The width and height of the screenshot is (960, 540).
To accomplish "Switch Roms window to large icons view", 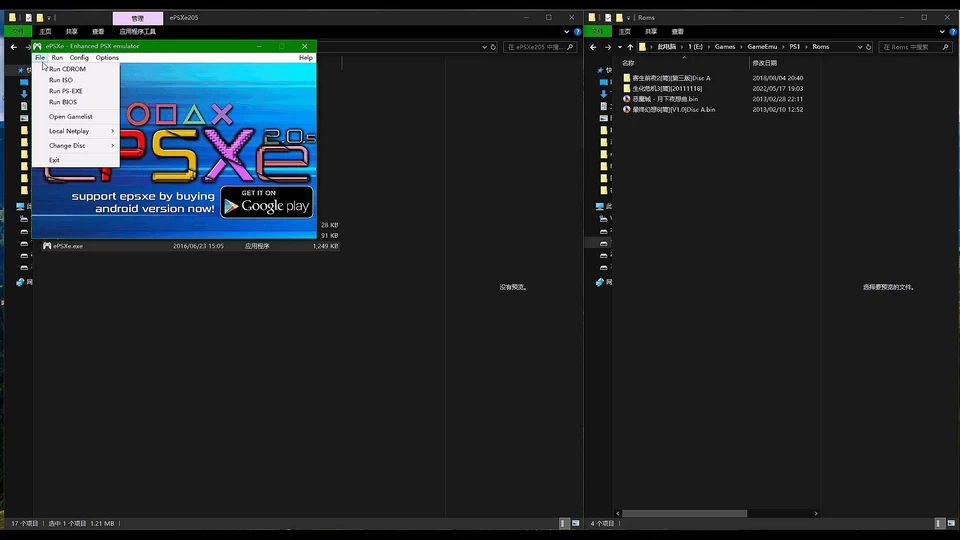I will tap(951, 523).
